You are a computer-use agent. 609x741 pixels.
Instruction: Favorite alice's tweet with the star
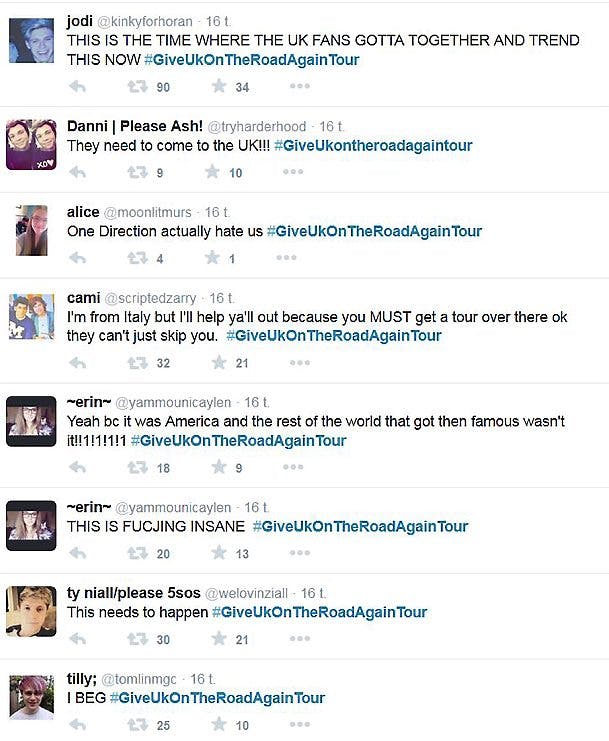click(212, 258)
